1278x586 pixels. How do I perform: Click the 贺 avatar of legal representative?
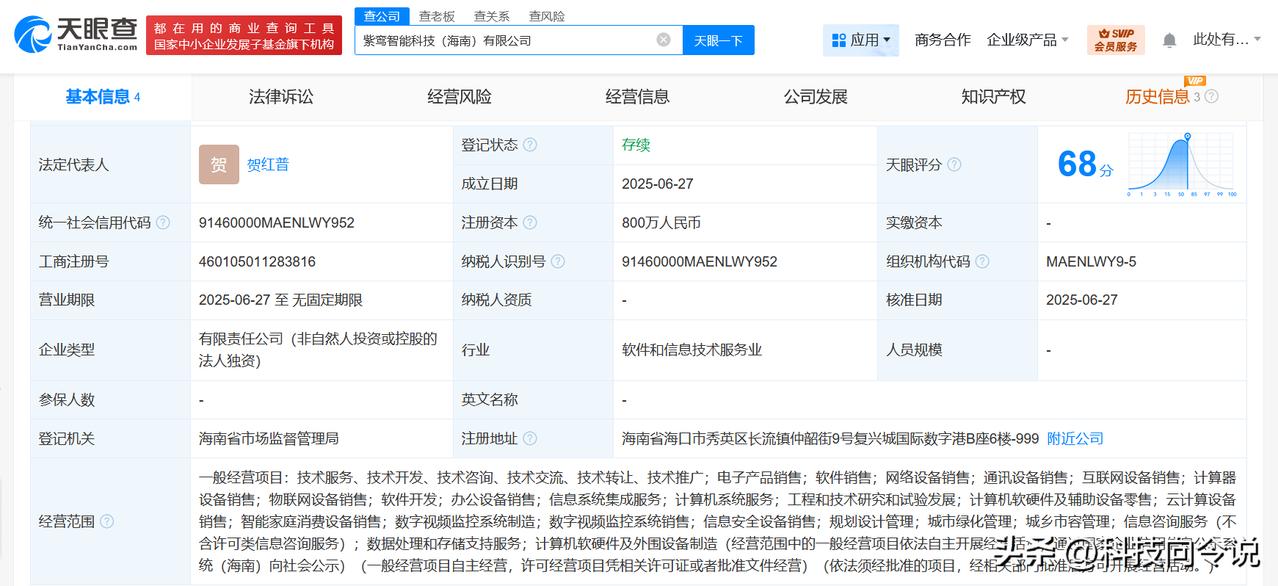(x=219, y=165)
